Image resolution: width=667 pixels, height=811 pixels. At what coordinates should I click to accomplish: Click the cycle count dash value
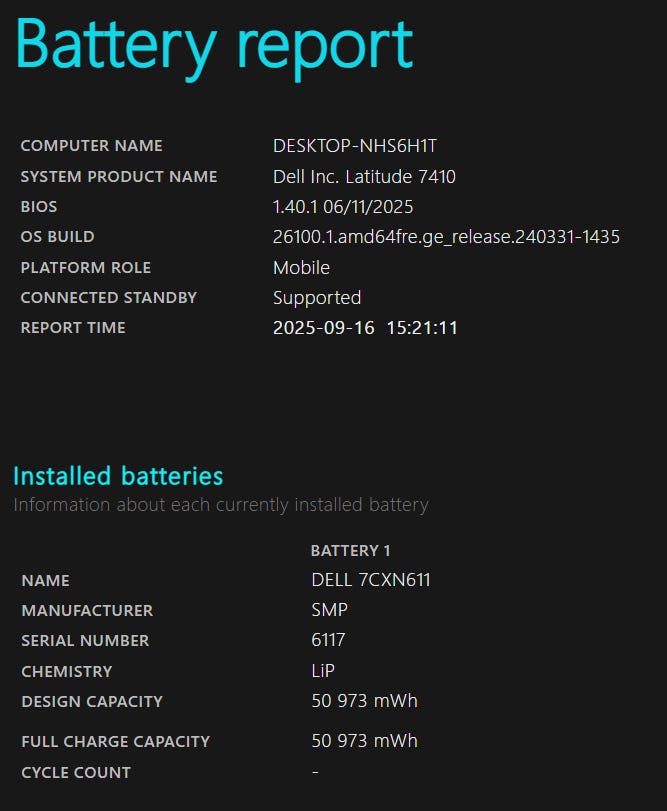pyautogui.click(x=315, y=772)
